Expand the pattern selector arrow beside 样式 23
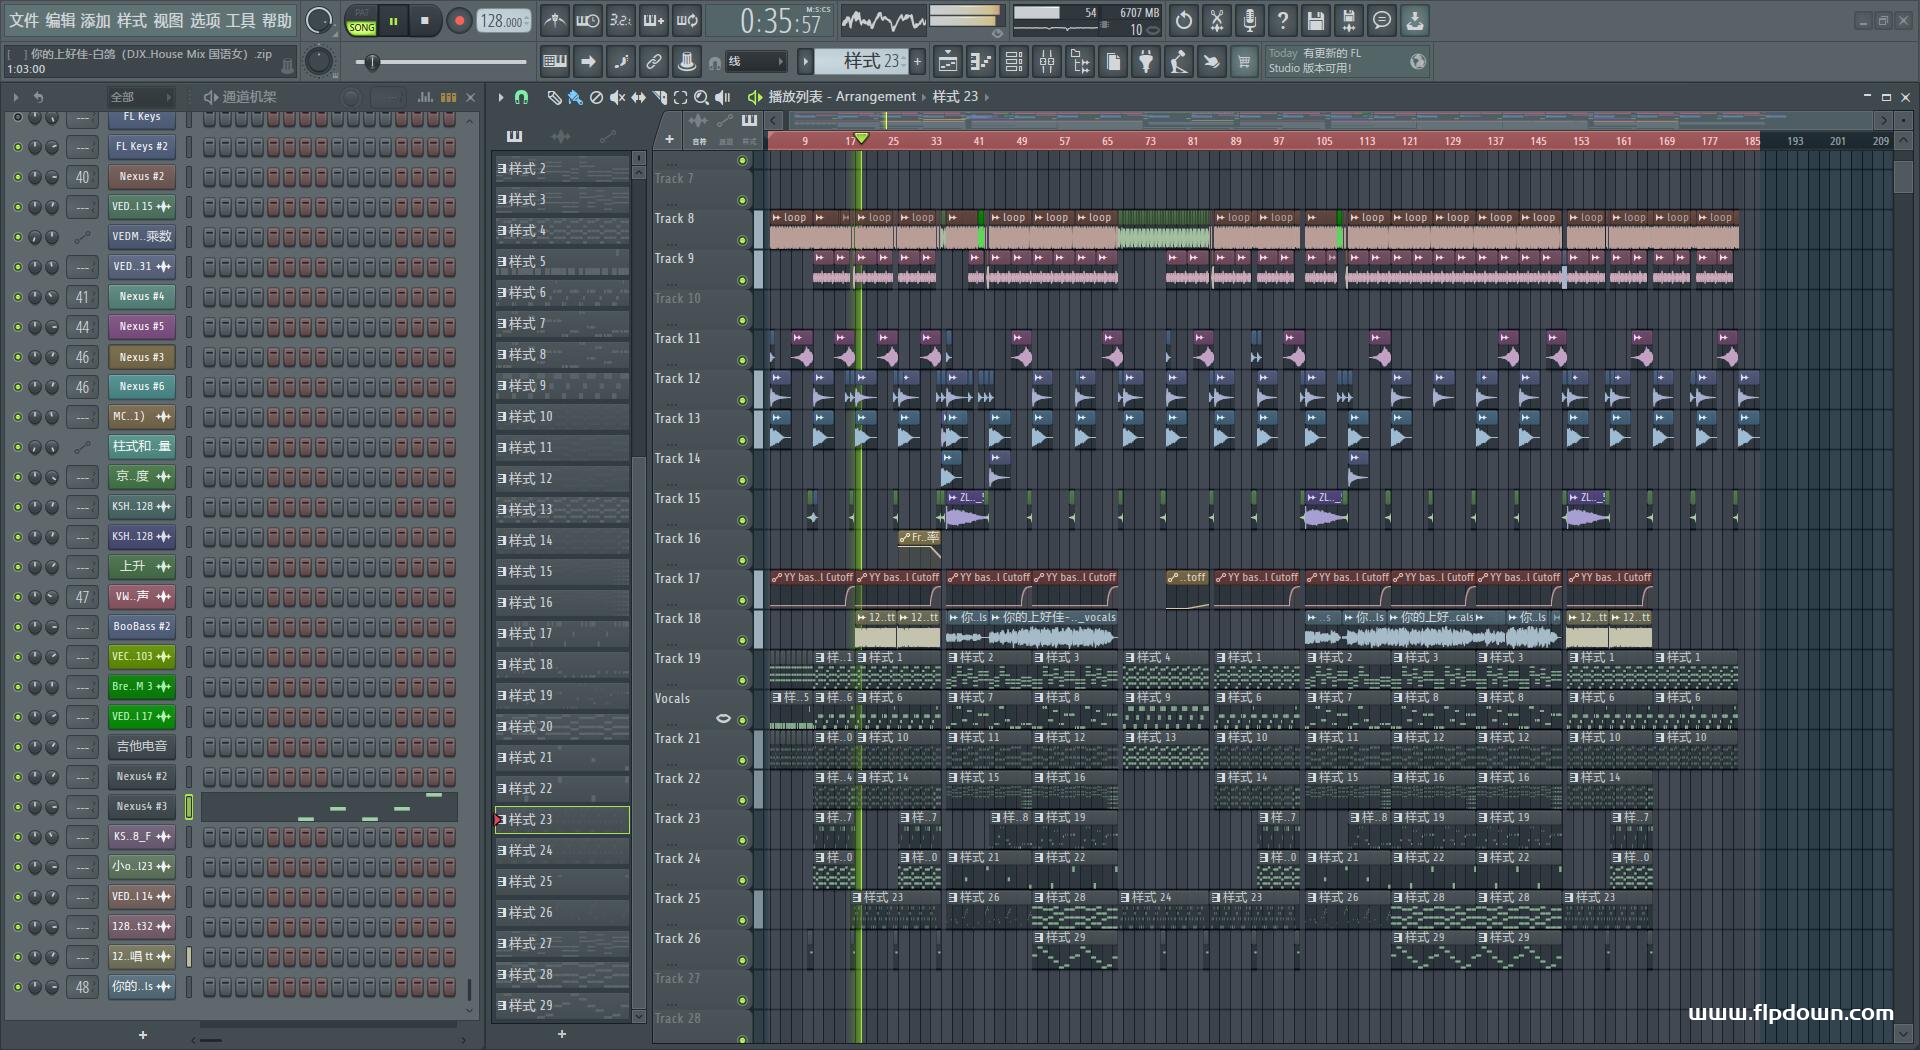Screen dimensions: 1920x1050 805,62
